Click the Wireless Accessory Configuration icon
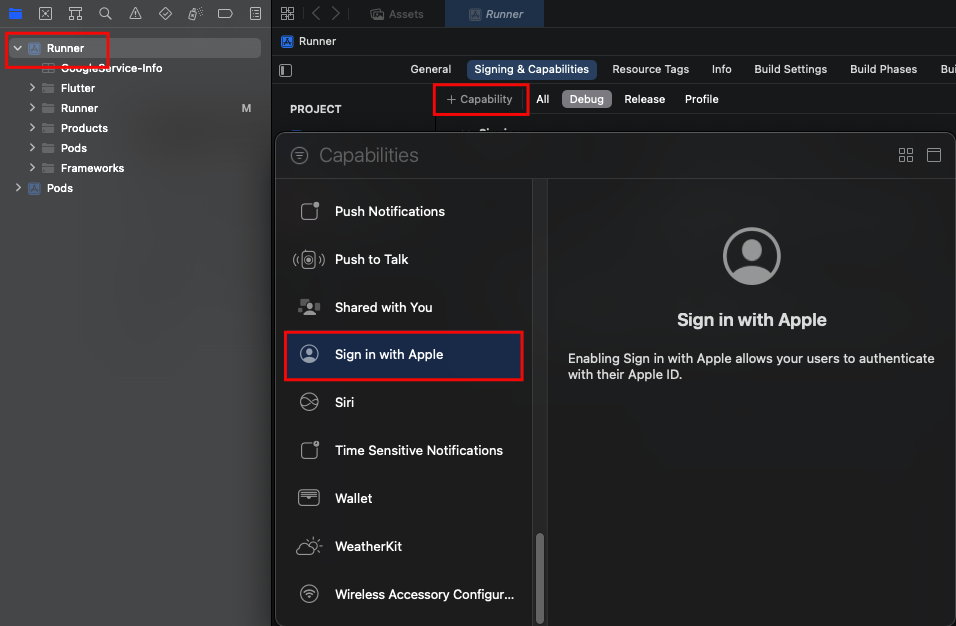The width and height of the screenshot is (956, 626). point(309,594)
